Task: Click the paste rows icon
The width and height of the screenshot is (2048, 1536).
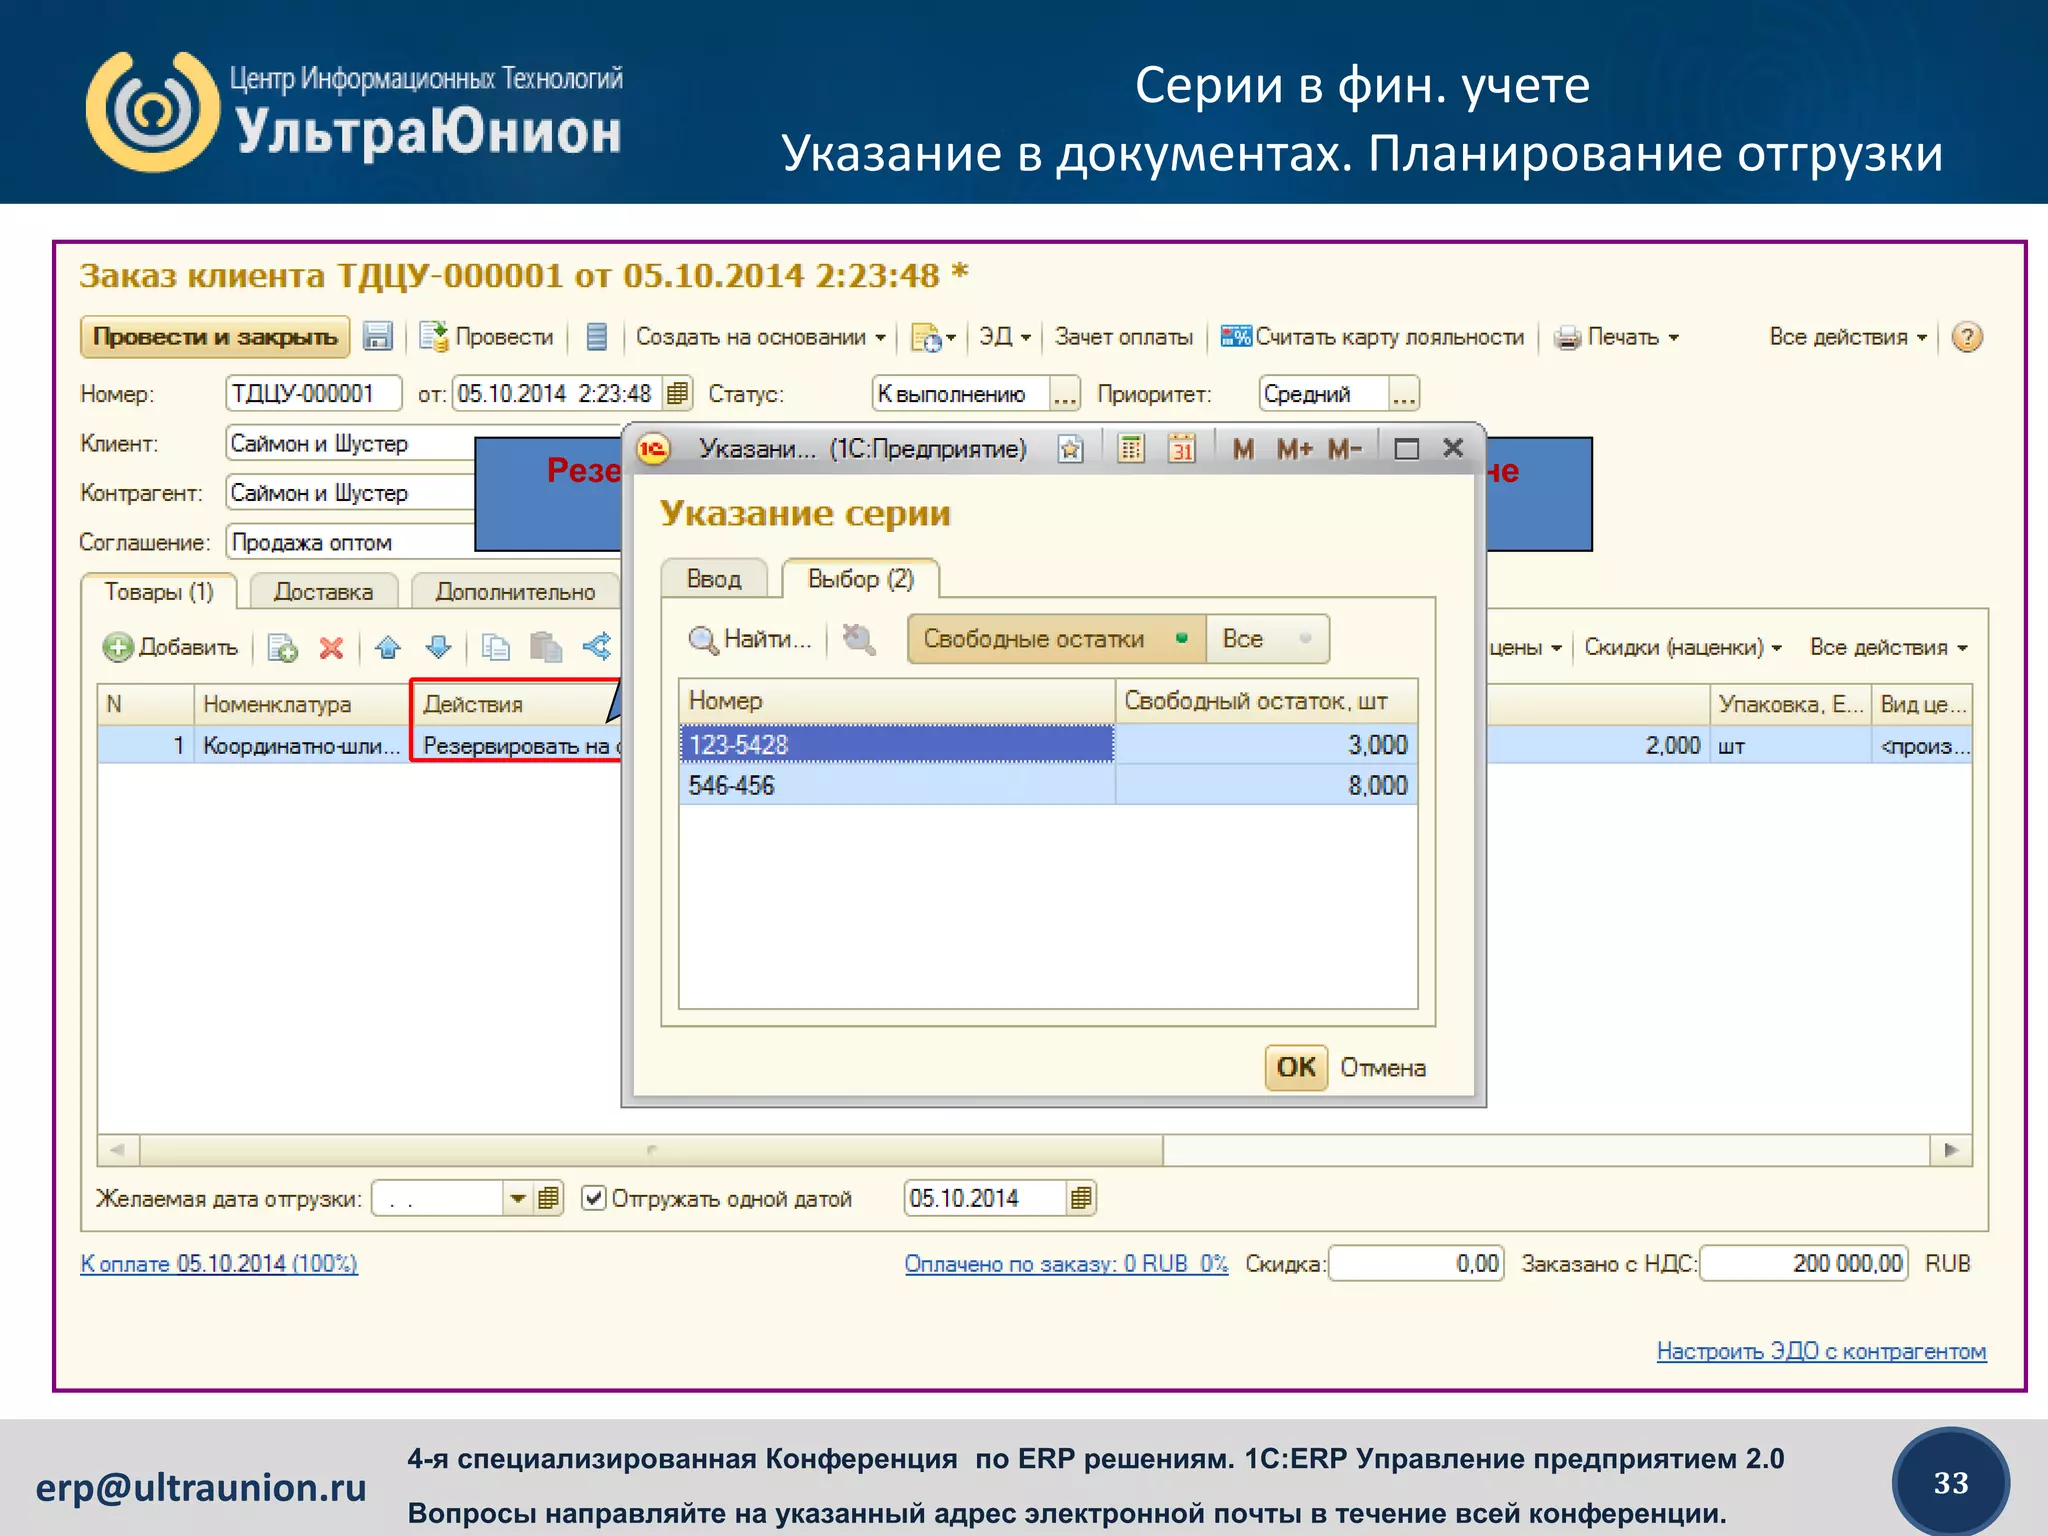Action: [545, 648]
